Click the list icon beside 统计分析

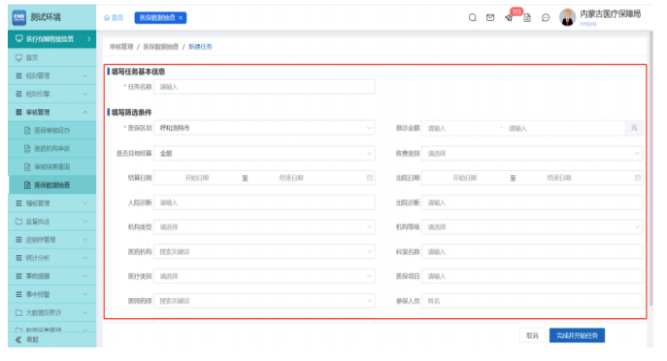pyautogui.click(x=19, y=258)
